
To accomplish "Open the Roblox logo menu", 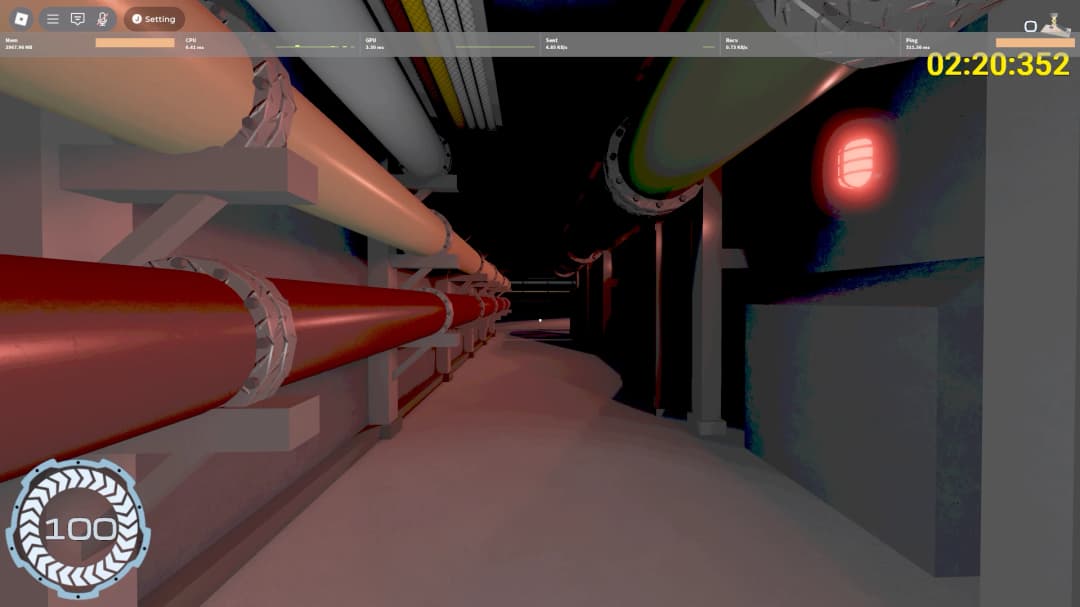I will click(21, 19).
